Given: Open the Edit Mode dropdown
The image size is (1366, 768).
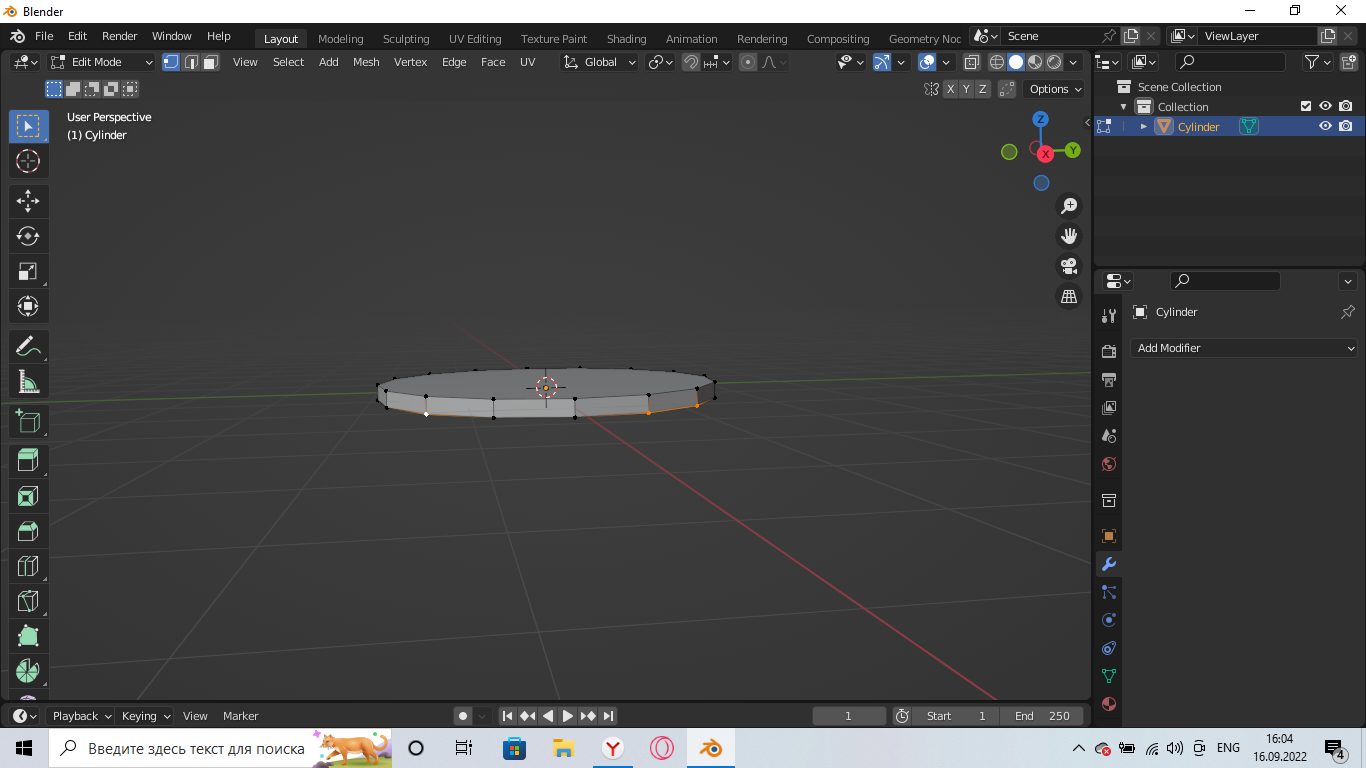Looking at the screenshot, I should pos(102,62).
